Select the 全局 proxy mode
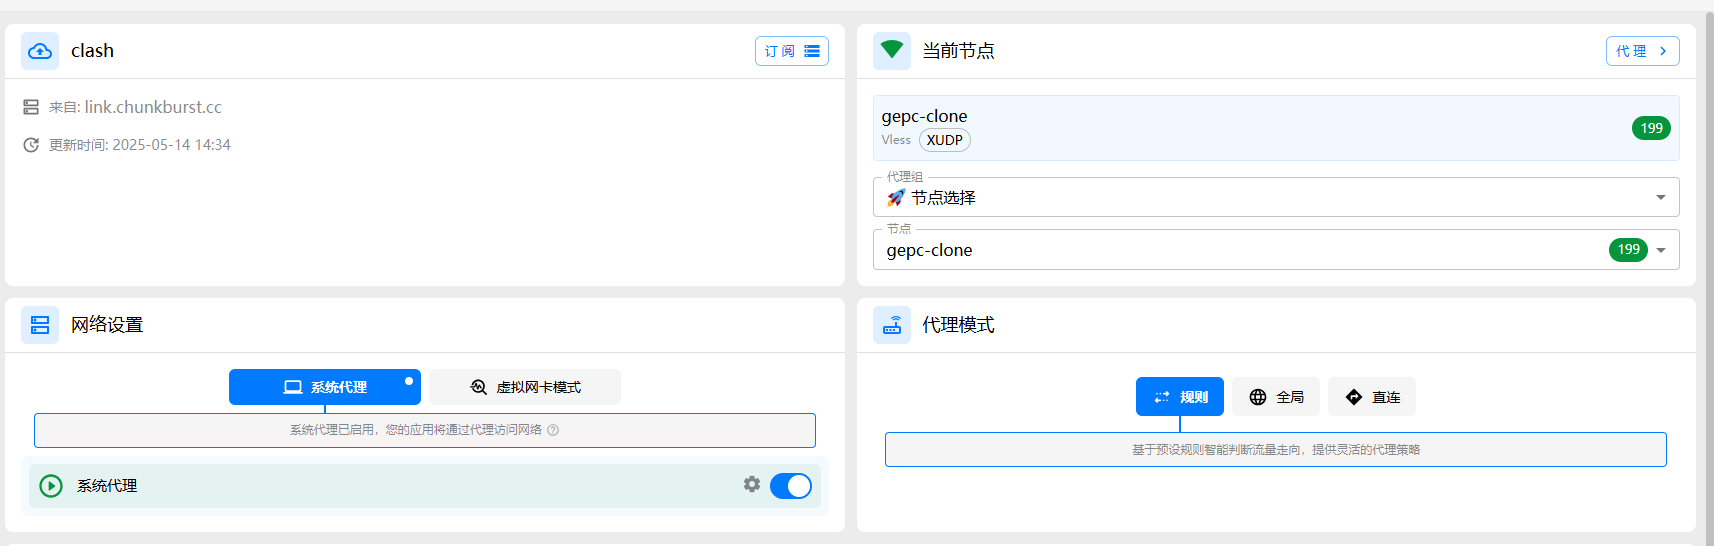 tap(1276, 397)
